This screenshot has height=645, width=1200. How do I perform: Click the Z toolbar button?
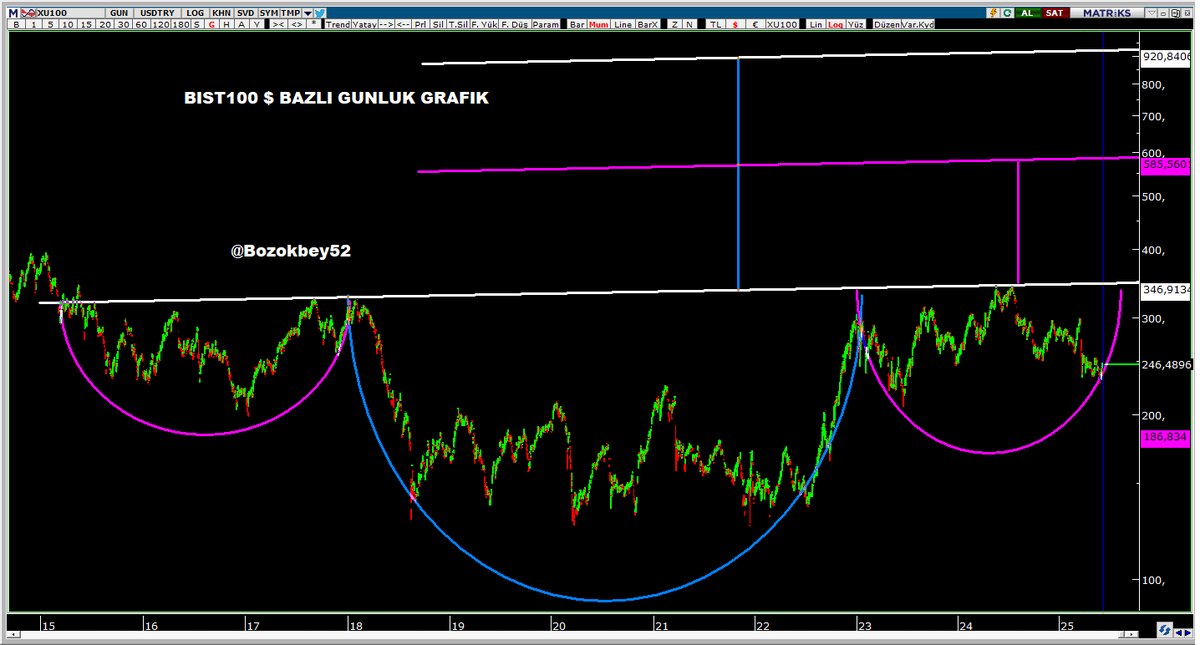pyautogui.click(x=675, y=24)
